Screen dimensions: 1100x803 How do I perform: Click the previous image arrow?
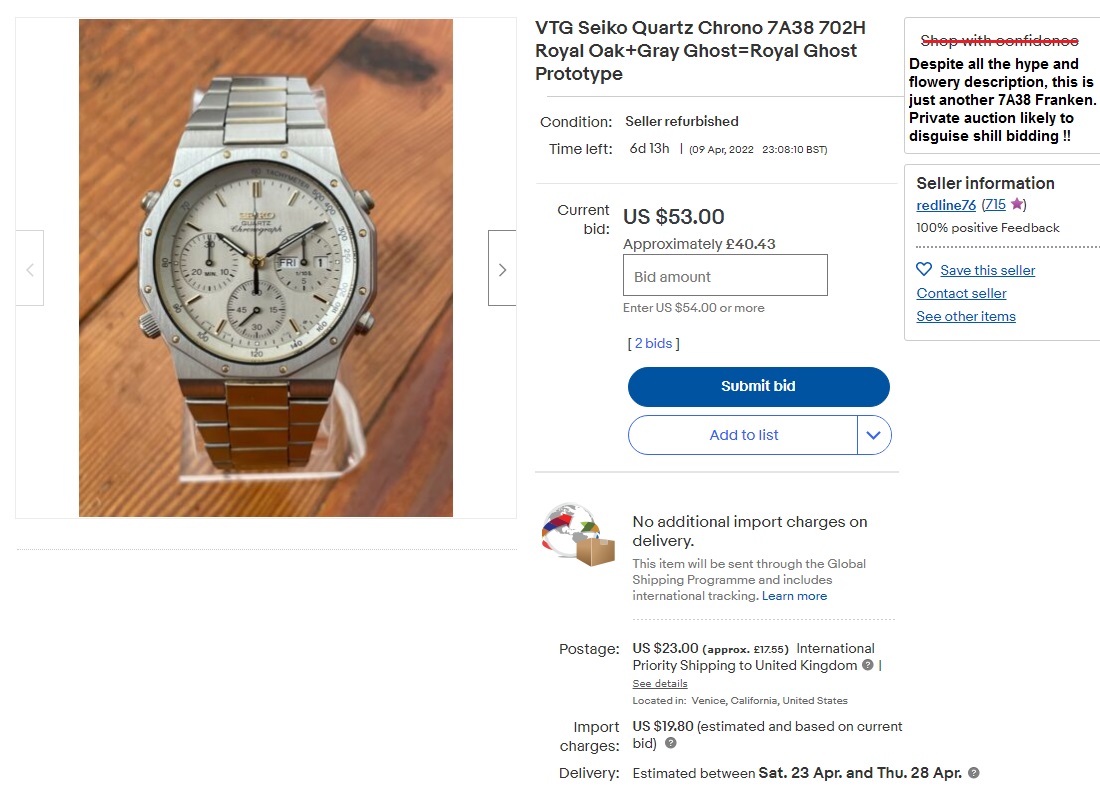(x=29, y=268)
